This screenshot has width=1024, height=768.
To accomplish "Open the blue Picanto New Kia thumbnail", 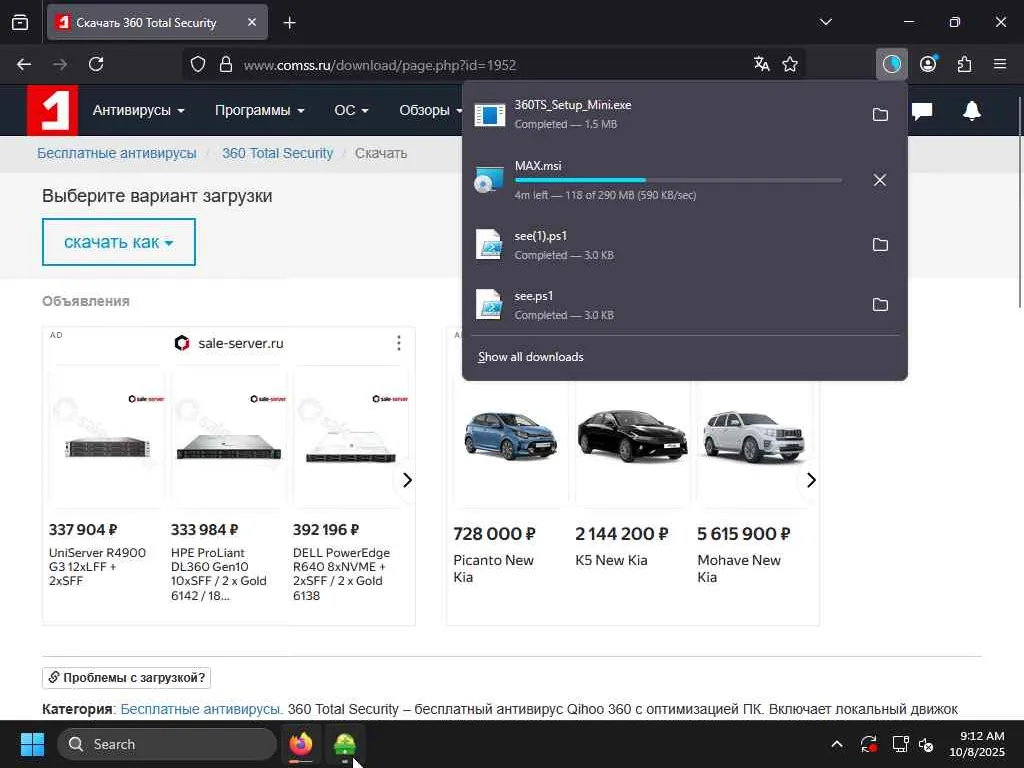I will point(511,437).
